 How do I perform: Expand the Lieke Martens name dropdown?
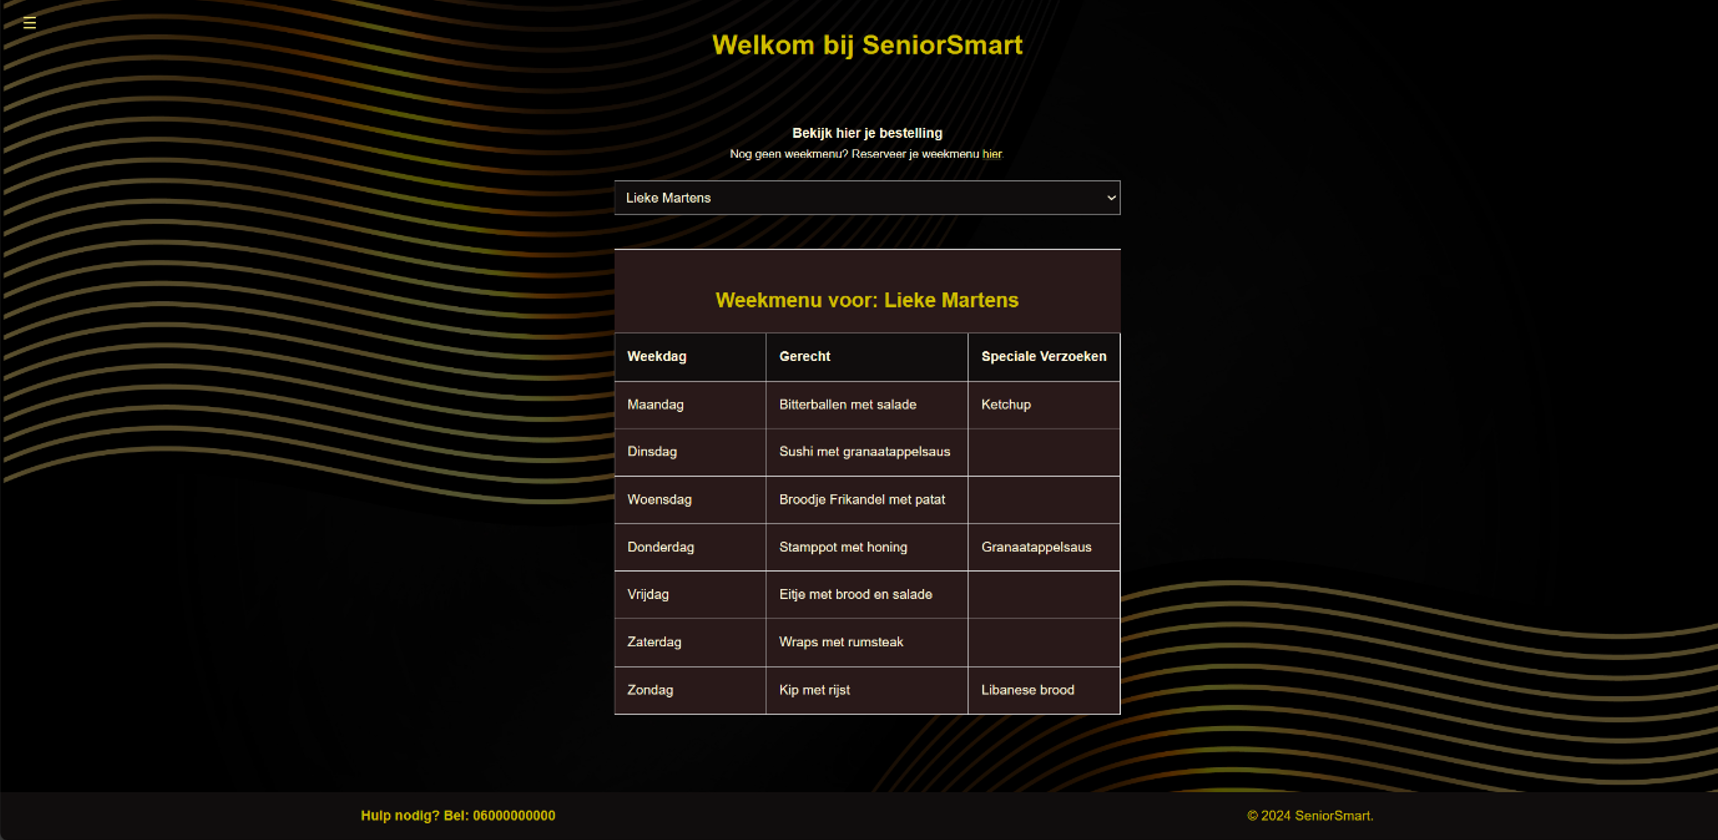click(866, 198)
